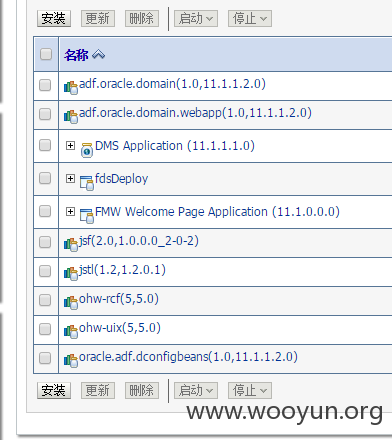
Task: Check the jsf(2.0,1.0.0.0_2-0-2) checkbox
Action: tap(45, 242)
